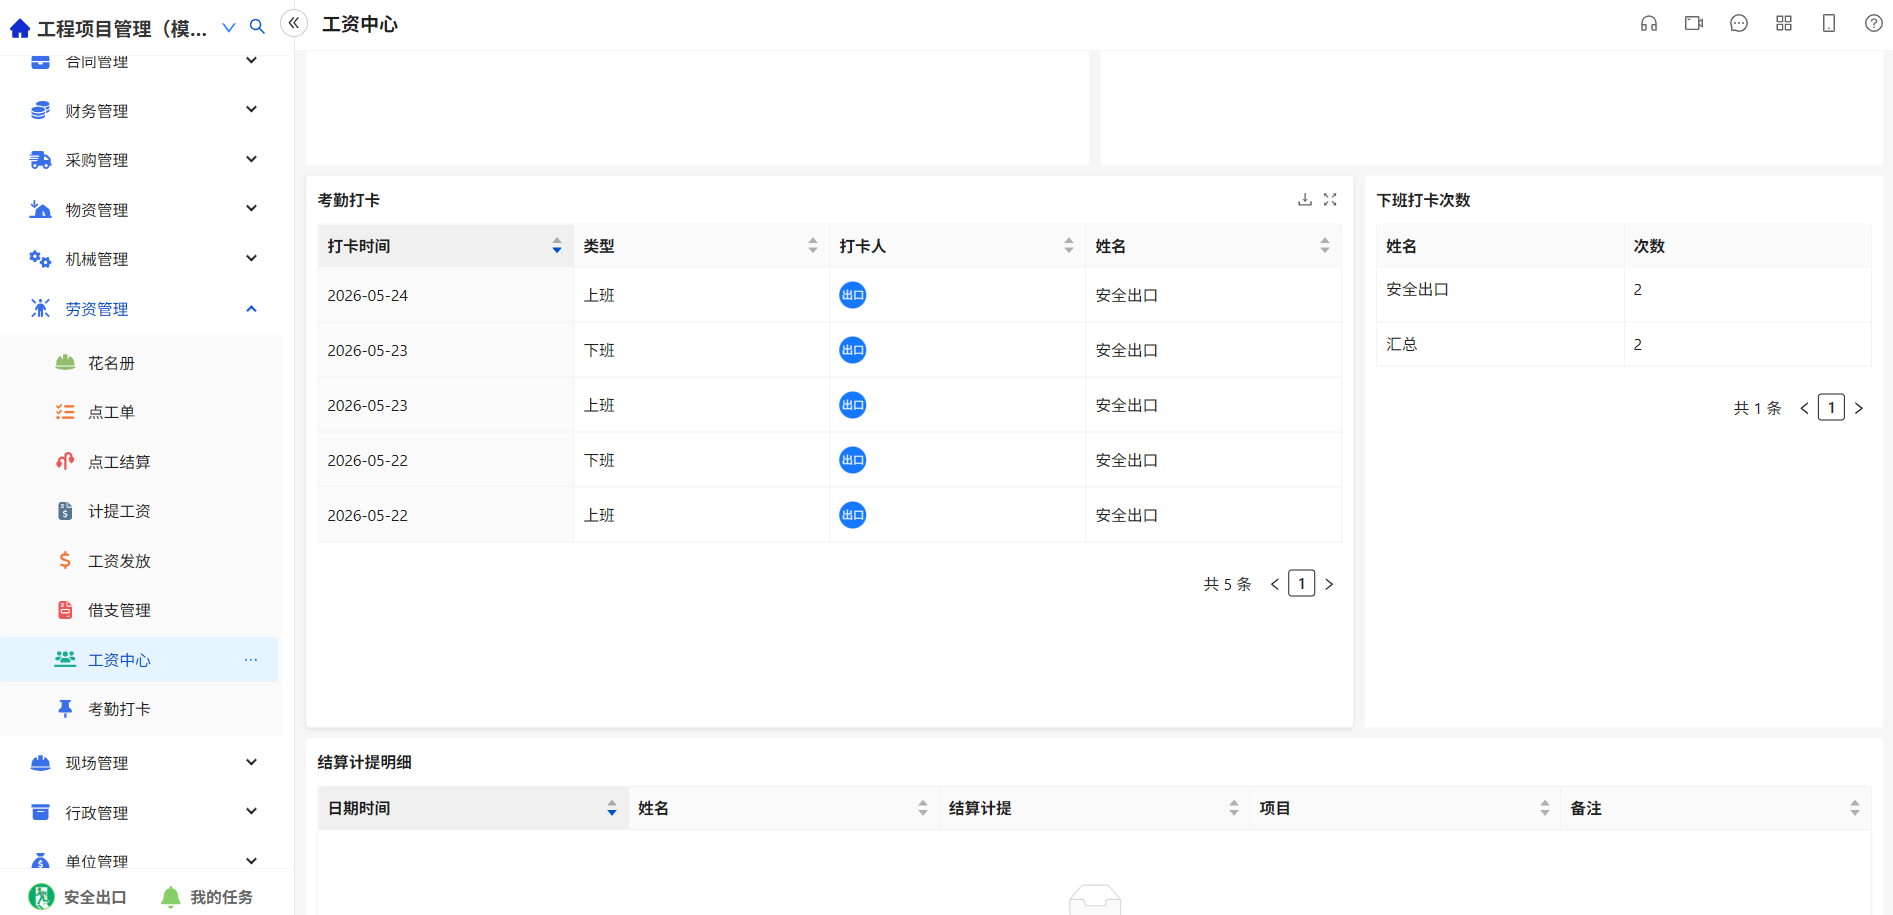
Task: Click the headset support icon
Action: click(1649, 23)
